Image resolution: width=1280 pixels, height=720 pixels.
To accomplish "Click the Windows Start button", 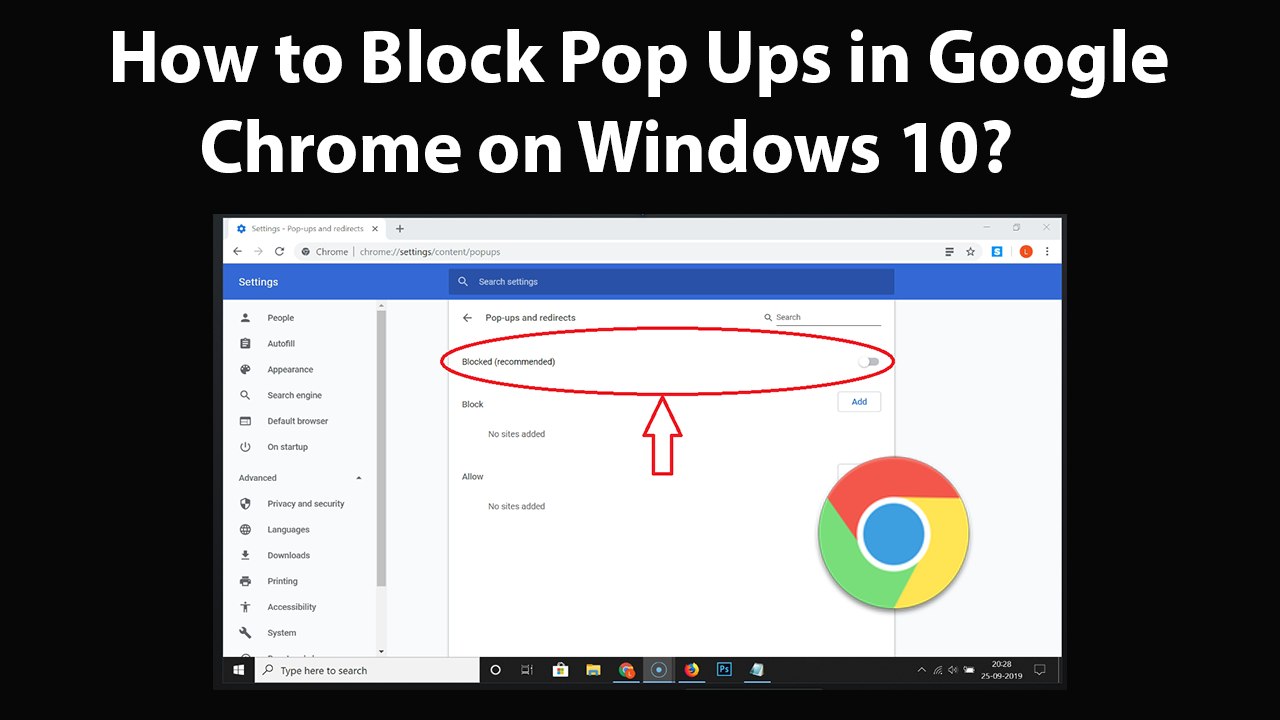I will [240, 670].
